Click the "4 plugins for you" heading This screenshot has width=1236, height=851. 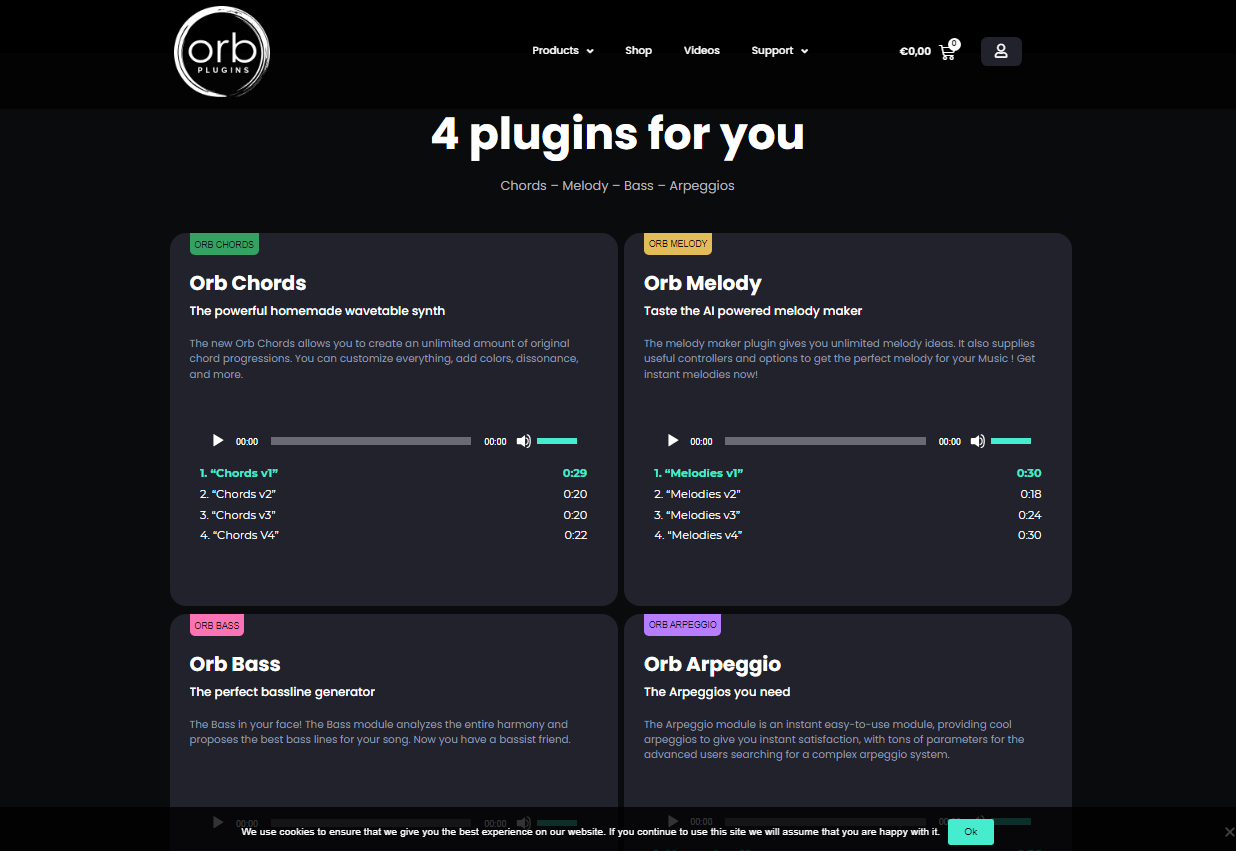pyautogui.click(x=618, y=134)
